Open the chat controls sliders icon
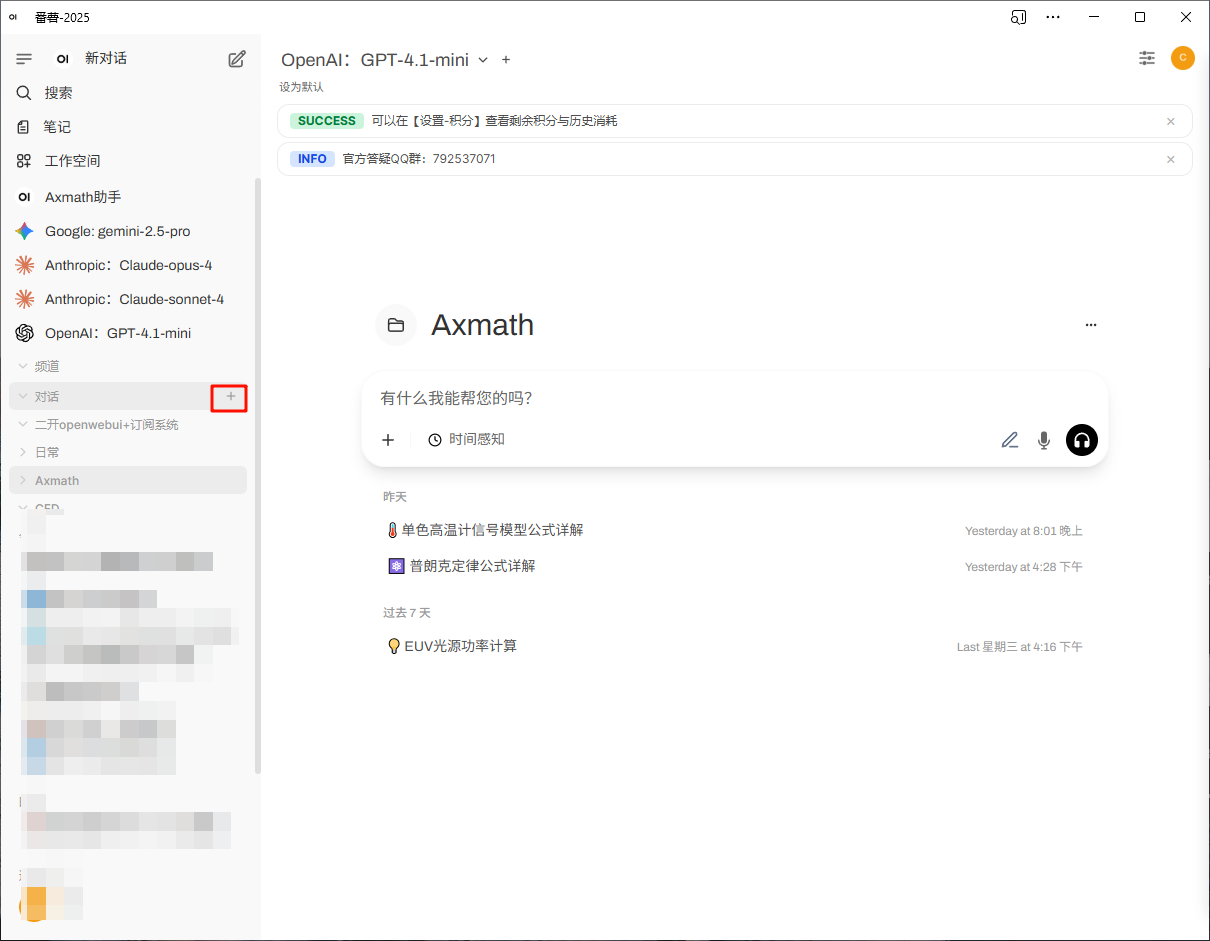Image resolution: width=1210 pixels, height=941 pixels. (x=1147, y=58)
